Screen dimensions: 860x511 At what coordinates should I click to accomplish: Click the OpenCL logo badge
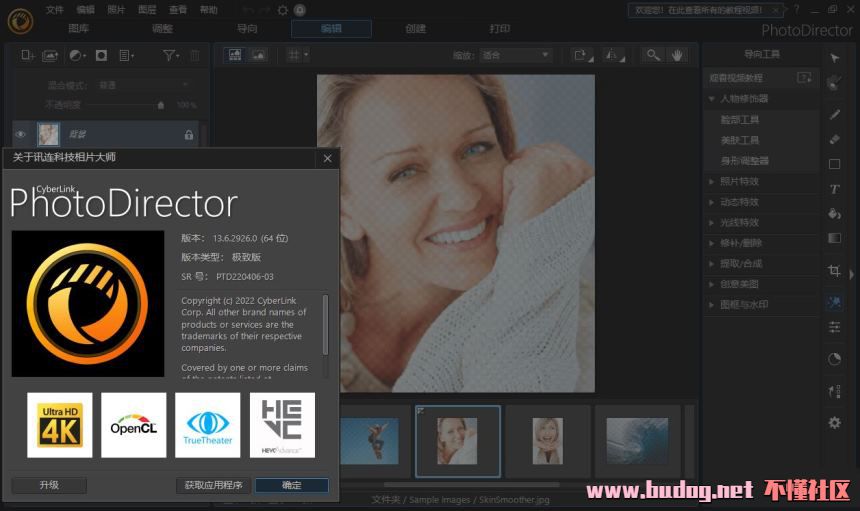[133, 425]
